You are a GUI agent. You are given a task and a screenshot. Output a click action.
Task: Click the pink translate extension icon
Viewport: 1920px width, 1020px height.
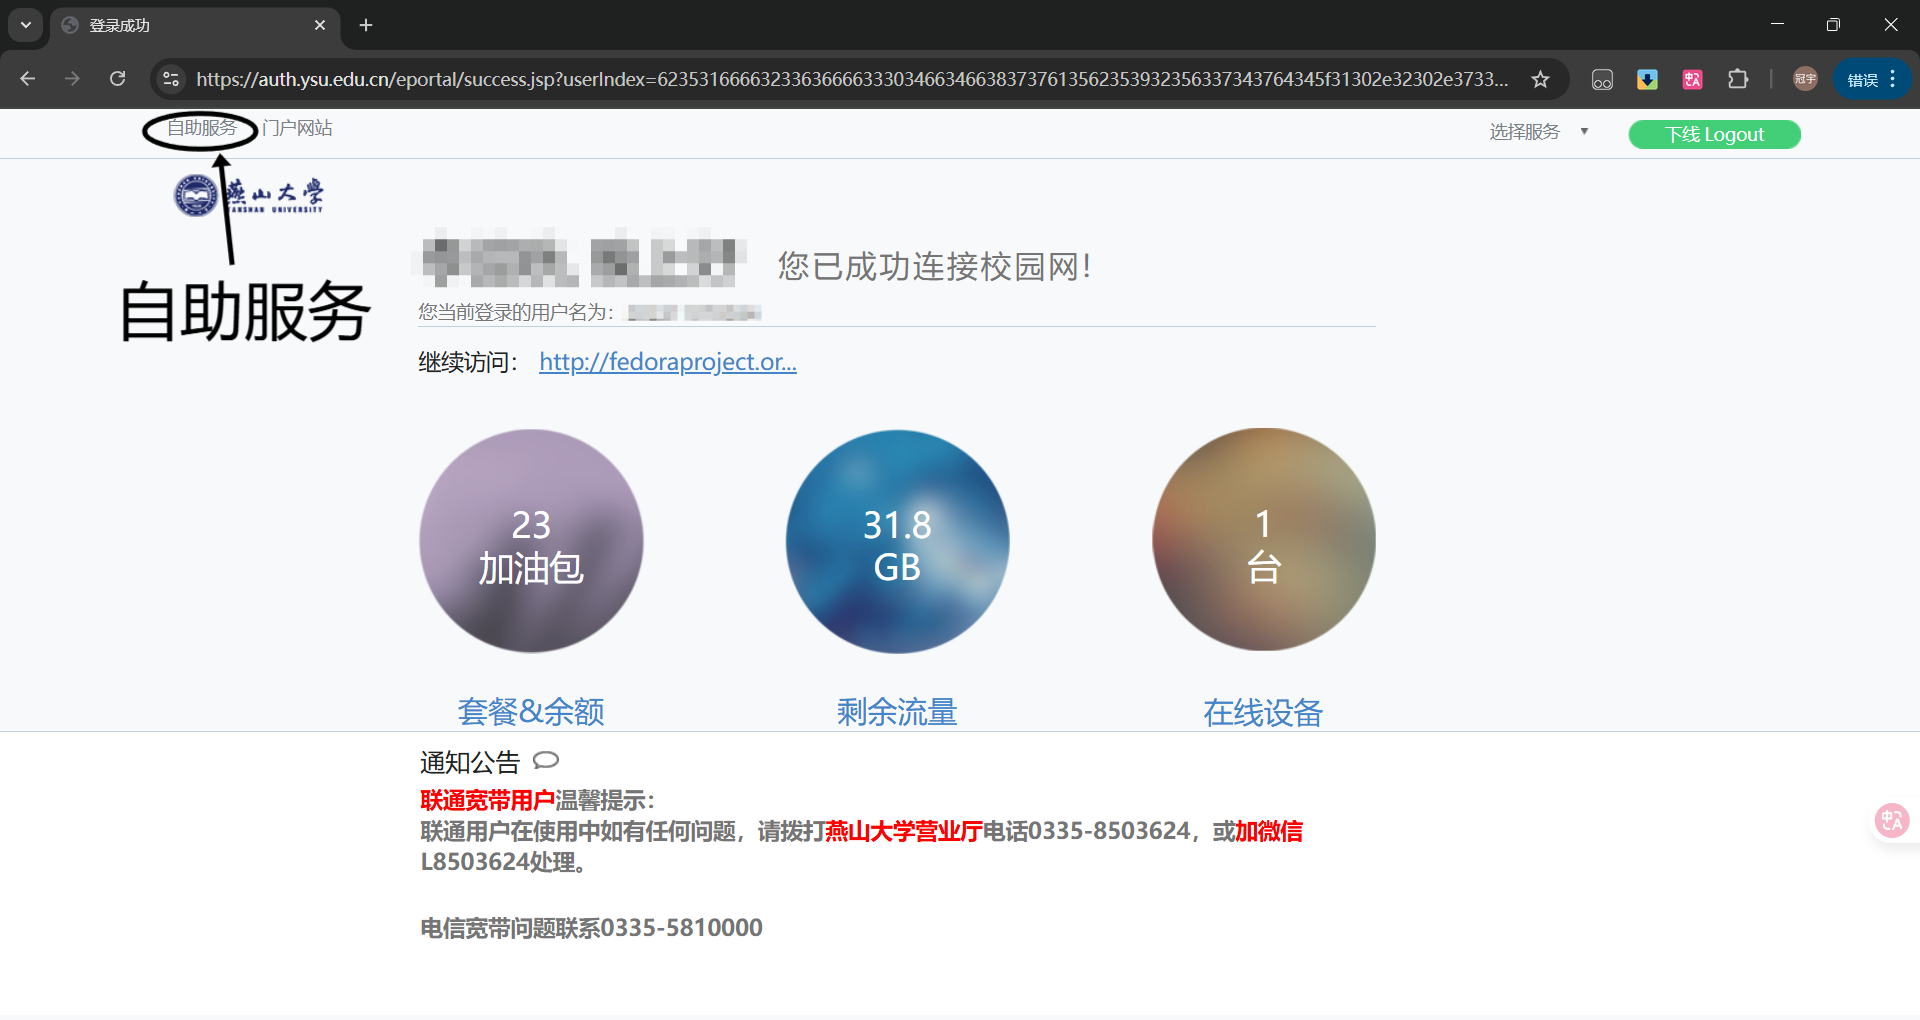tap(1692, 79)
